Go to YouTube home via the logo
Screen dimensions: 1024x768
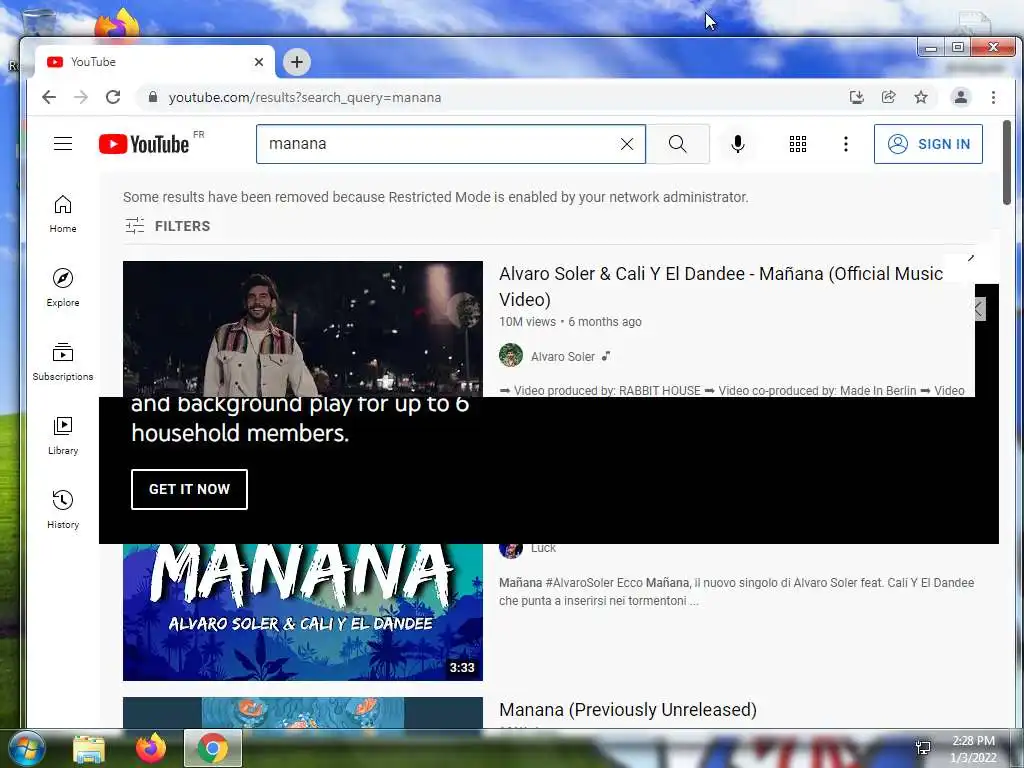click(x=144, y=144)
